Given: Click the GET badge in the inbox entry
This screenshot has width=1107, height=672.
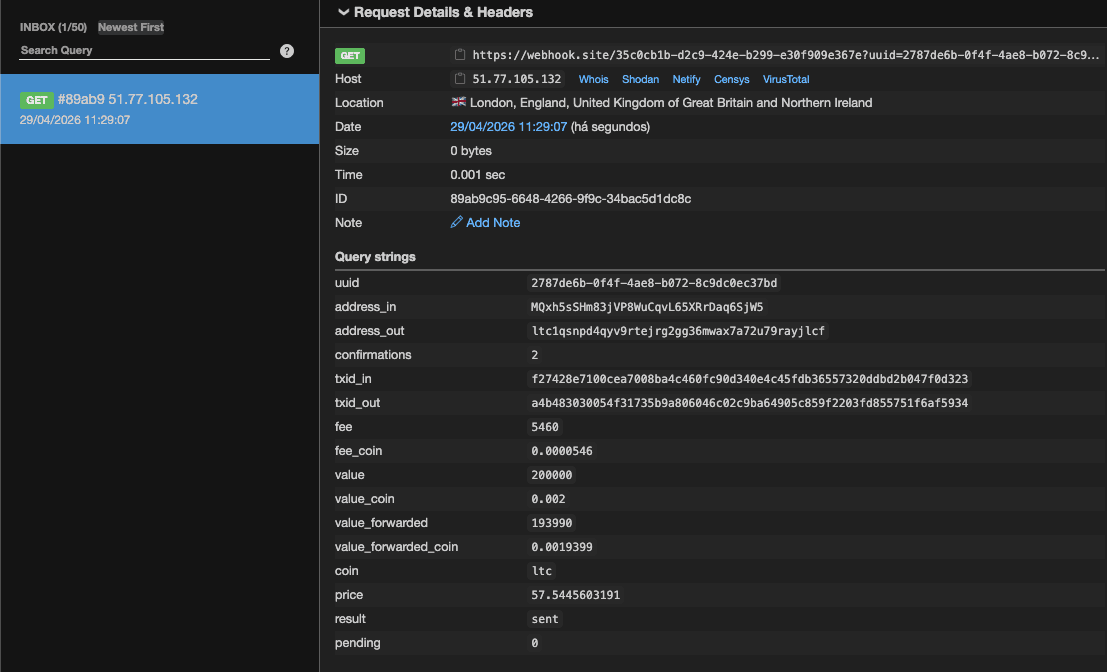Looking at the screenshot, I should (x=36, y=100).
